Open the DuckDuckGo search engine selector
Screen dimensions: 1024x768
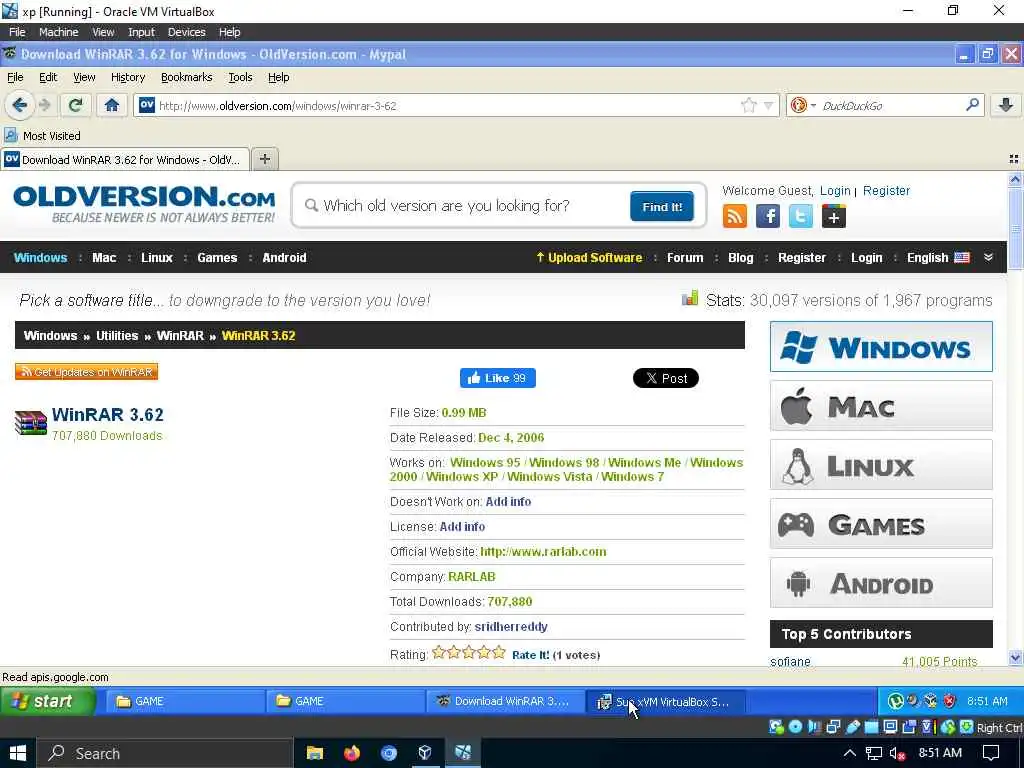click(x=803, y=105)
